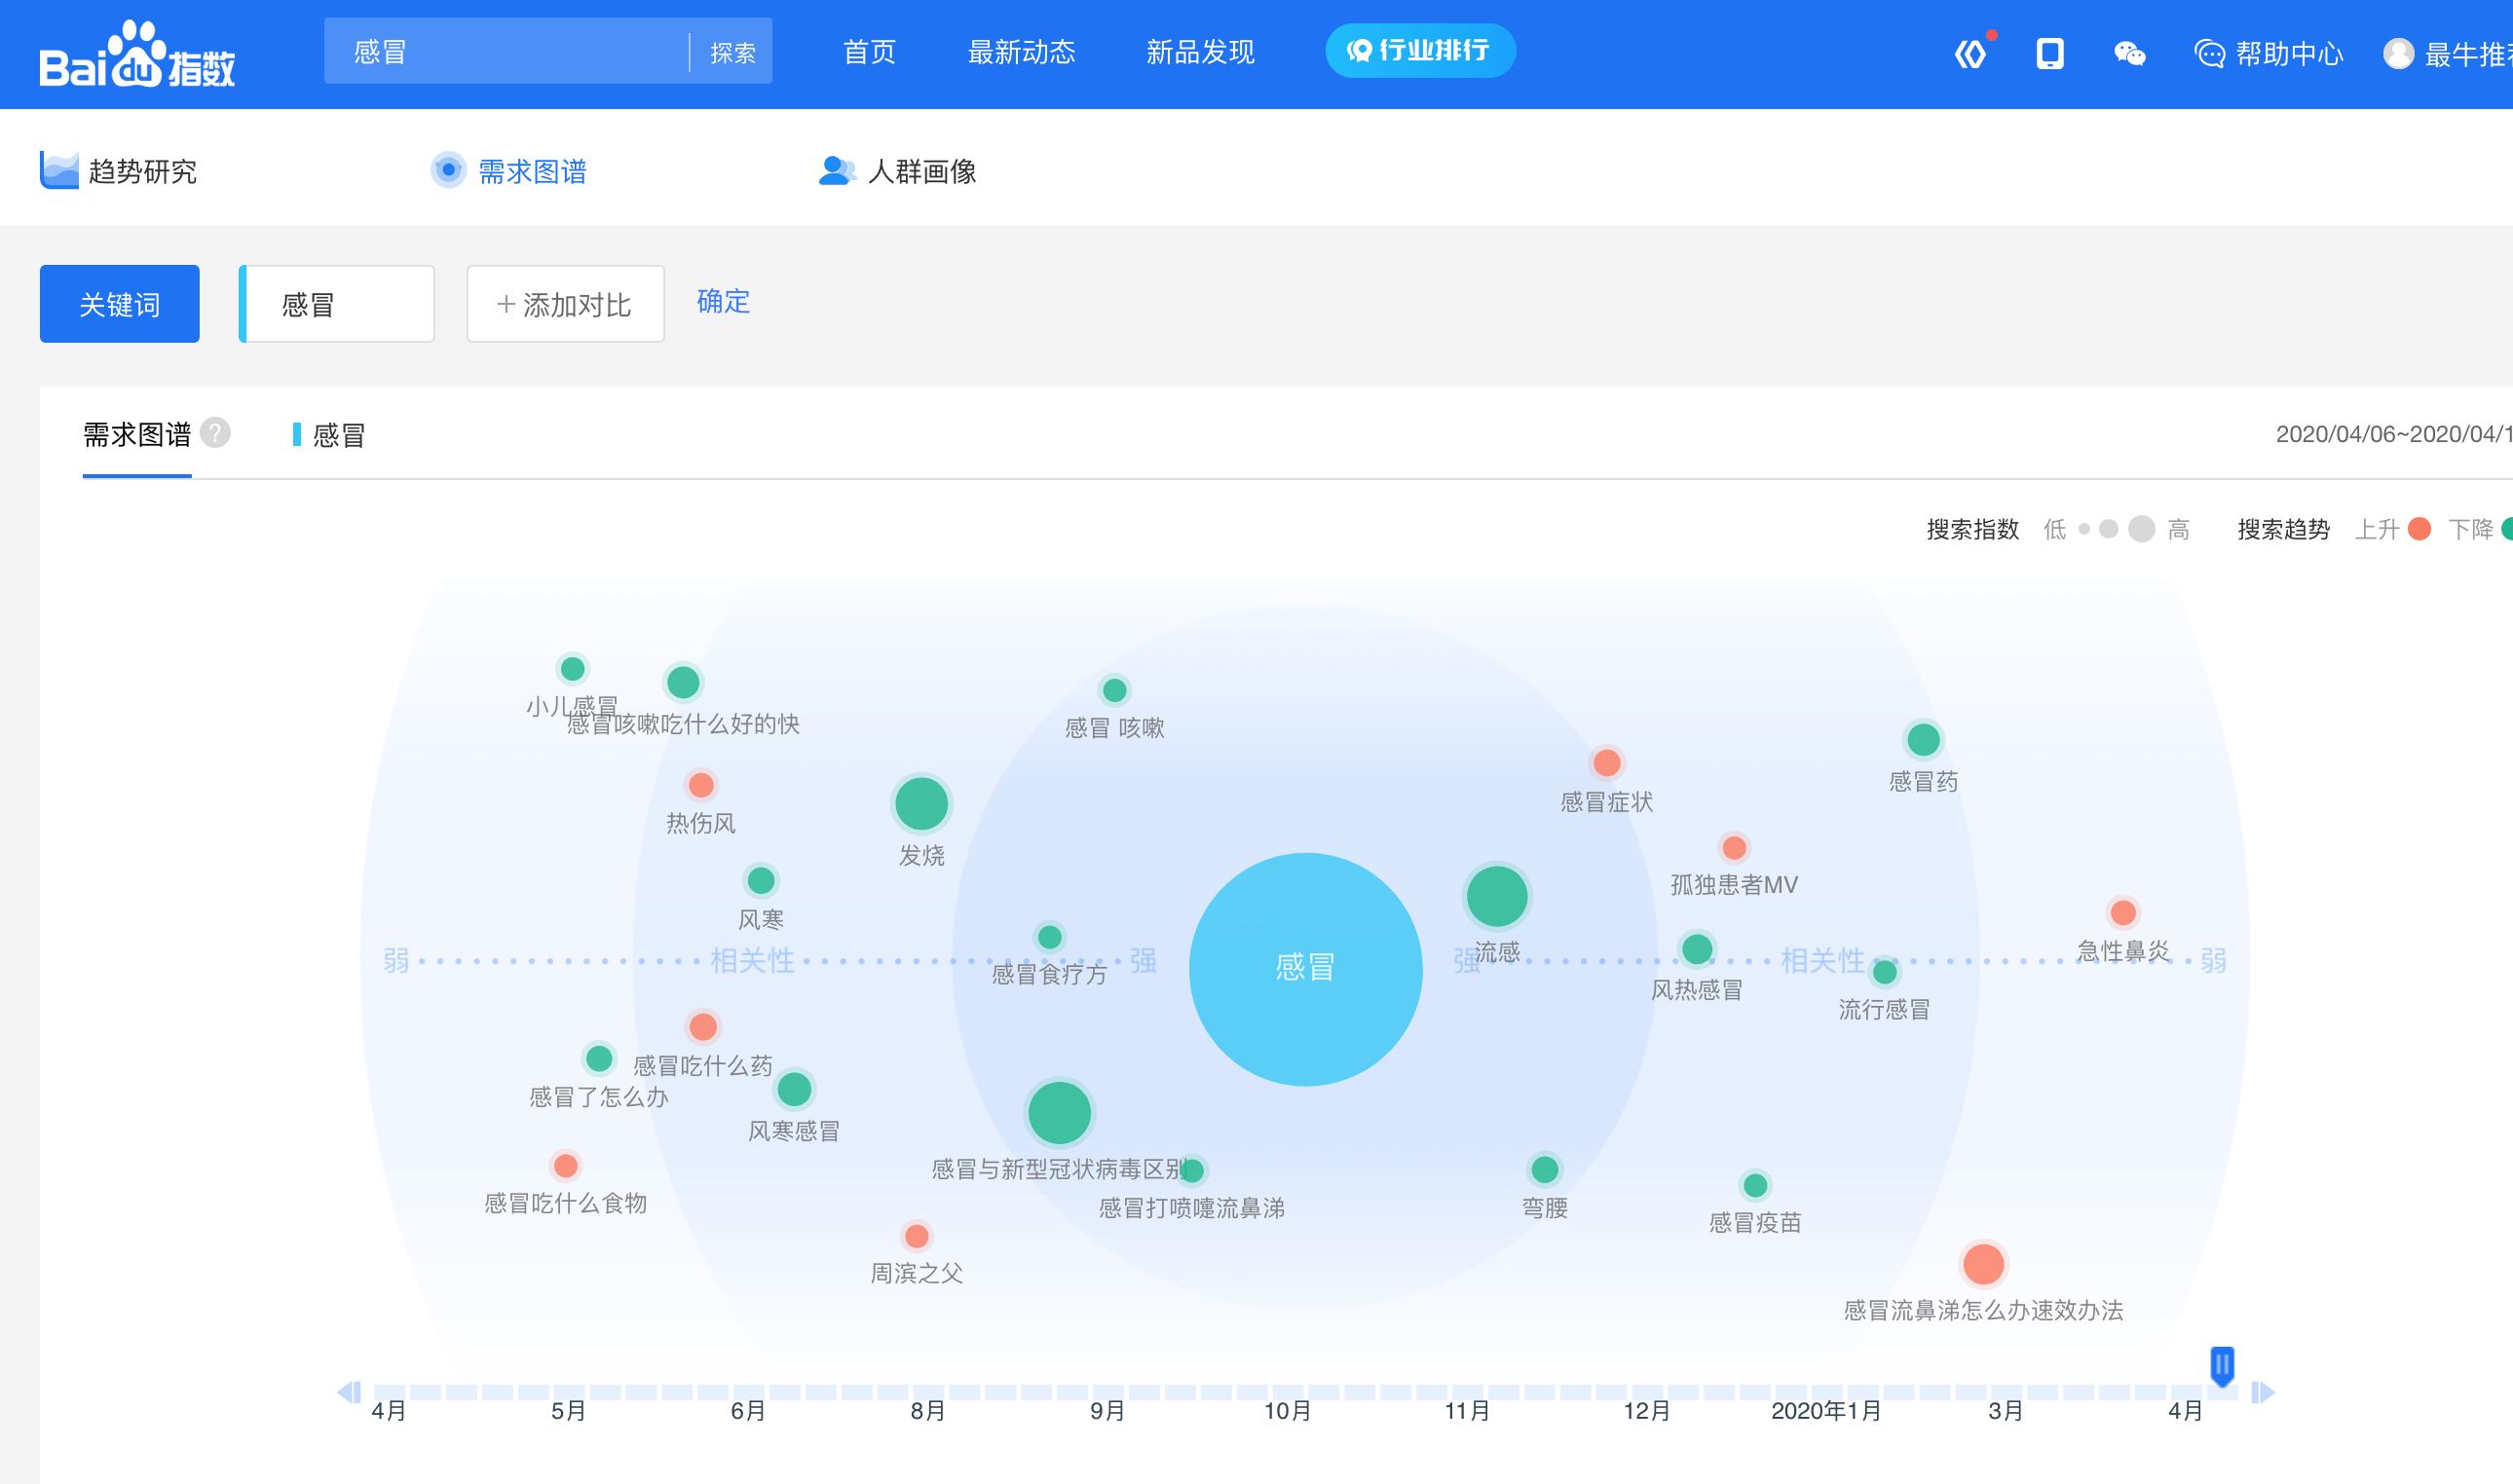2513x1484 pixels.
Task: Click the WeChat icon in header
Action: (x=2129, y=53)
